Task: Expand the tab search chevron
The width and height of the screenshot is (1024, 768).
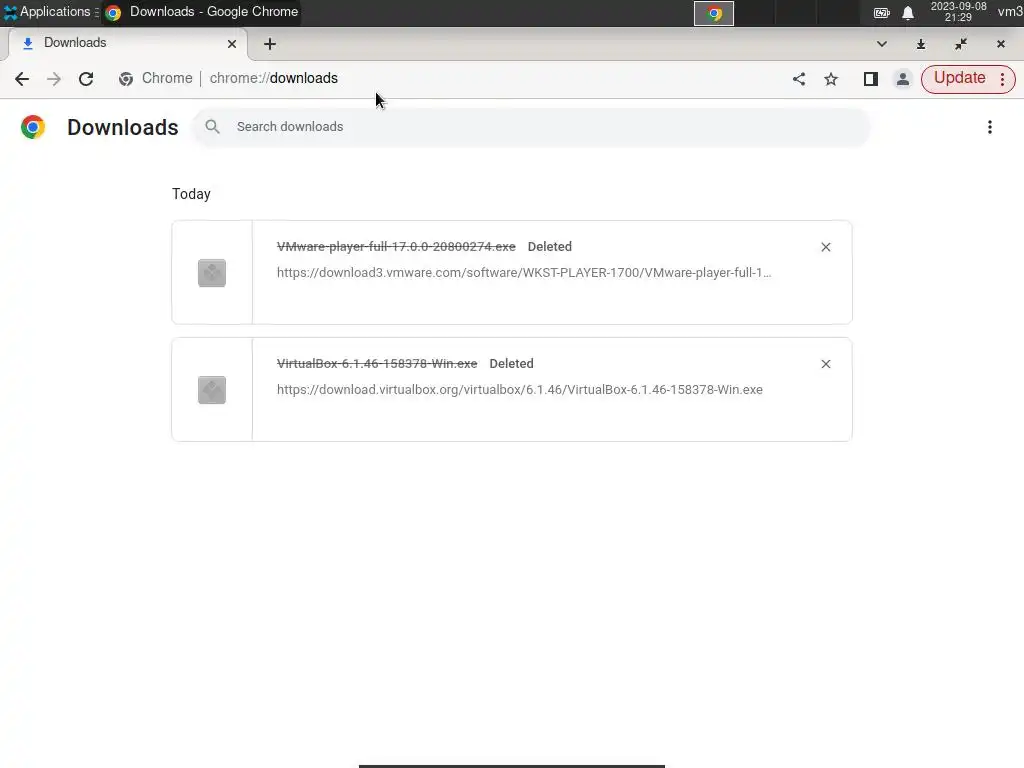Action: 882,44
